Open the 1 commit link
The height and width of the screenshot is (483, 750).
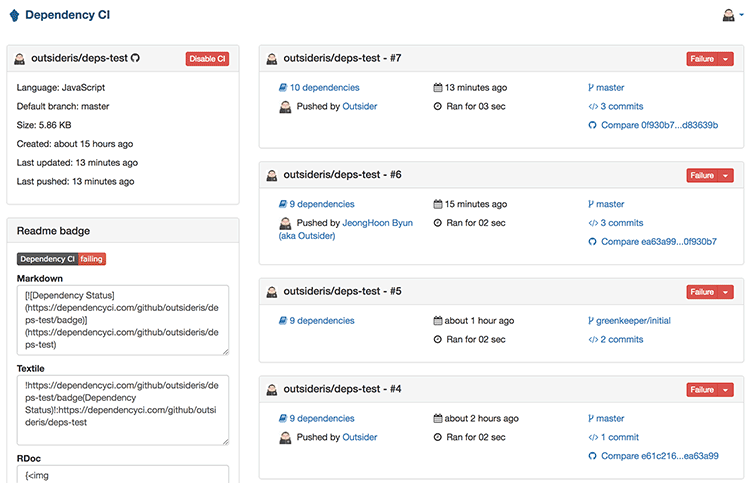click(x=619, y=437)
